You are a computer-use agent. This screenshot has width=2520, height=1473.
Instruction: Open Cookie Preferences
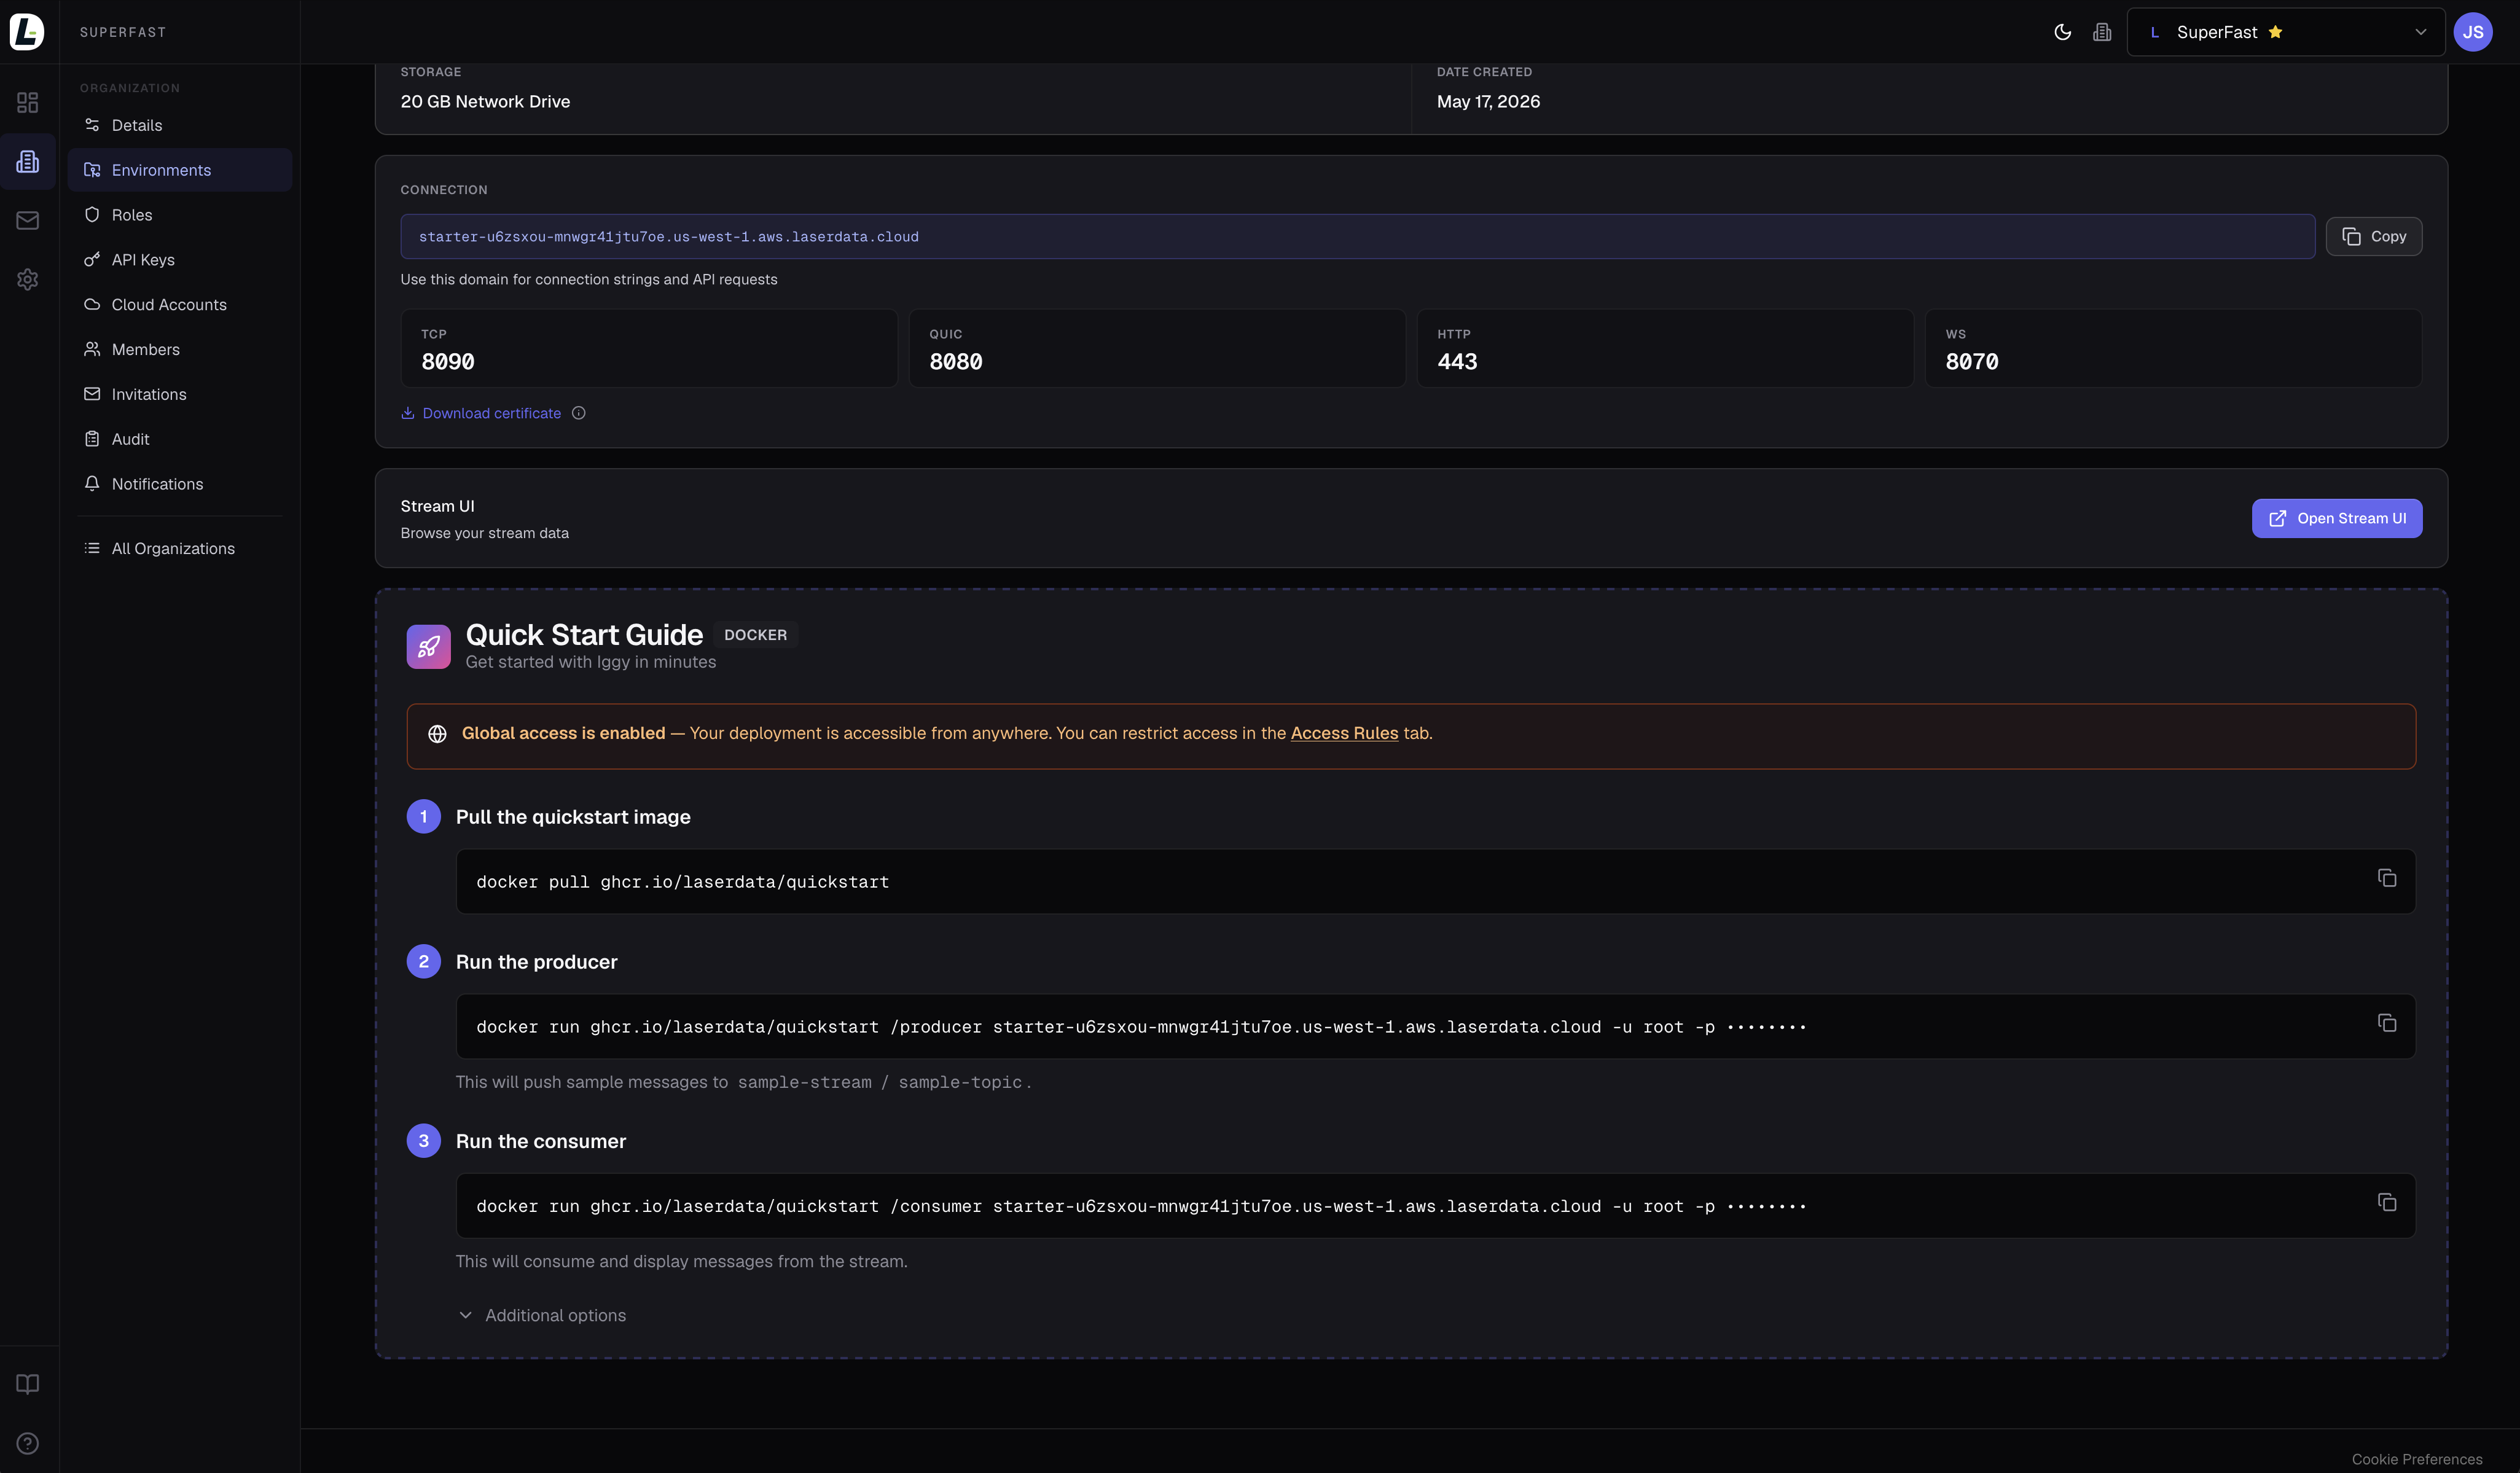(x=2416, y=1459)
